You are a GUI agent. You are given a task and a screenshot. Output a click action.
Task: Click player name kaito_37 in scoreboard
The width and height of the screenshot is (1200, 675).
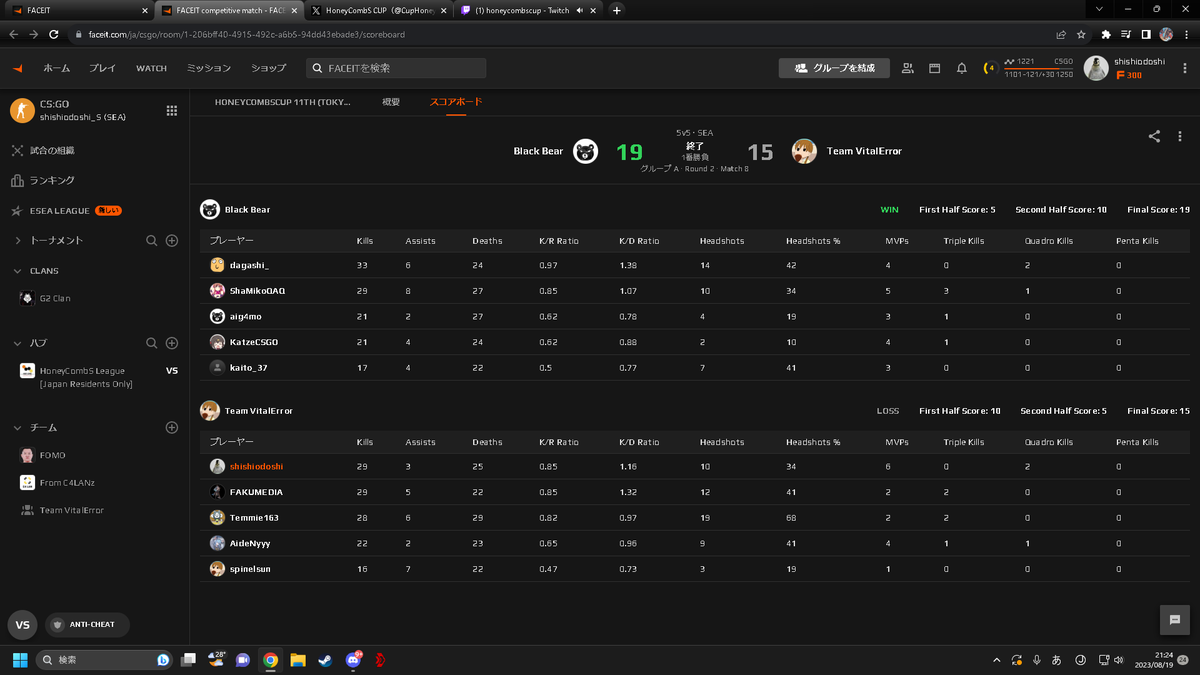249,367
